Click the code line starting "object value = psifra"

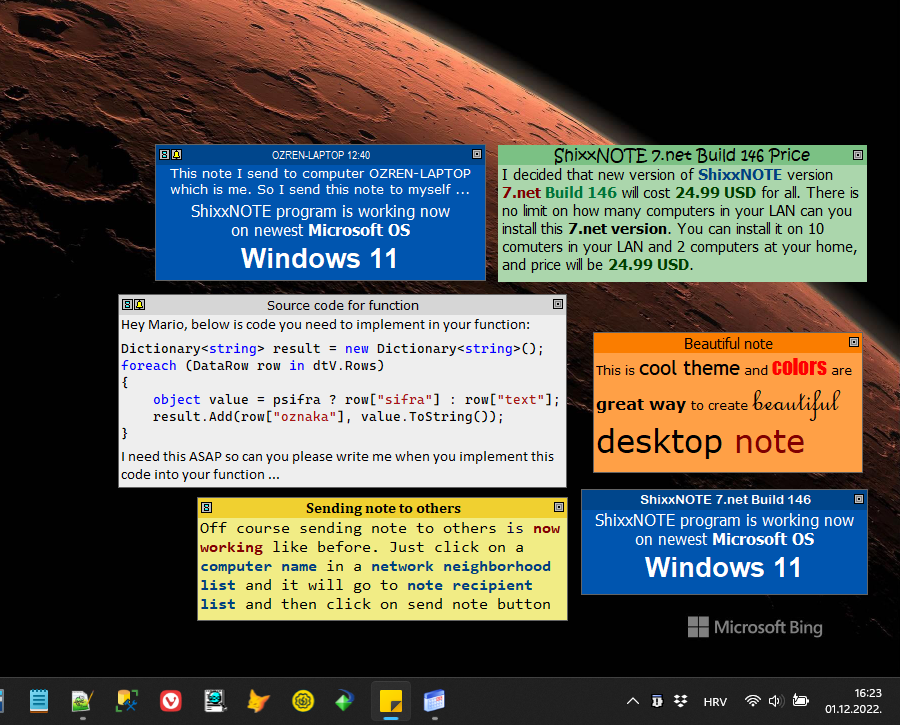tap(356, 400)
